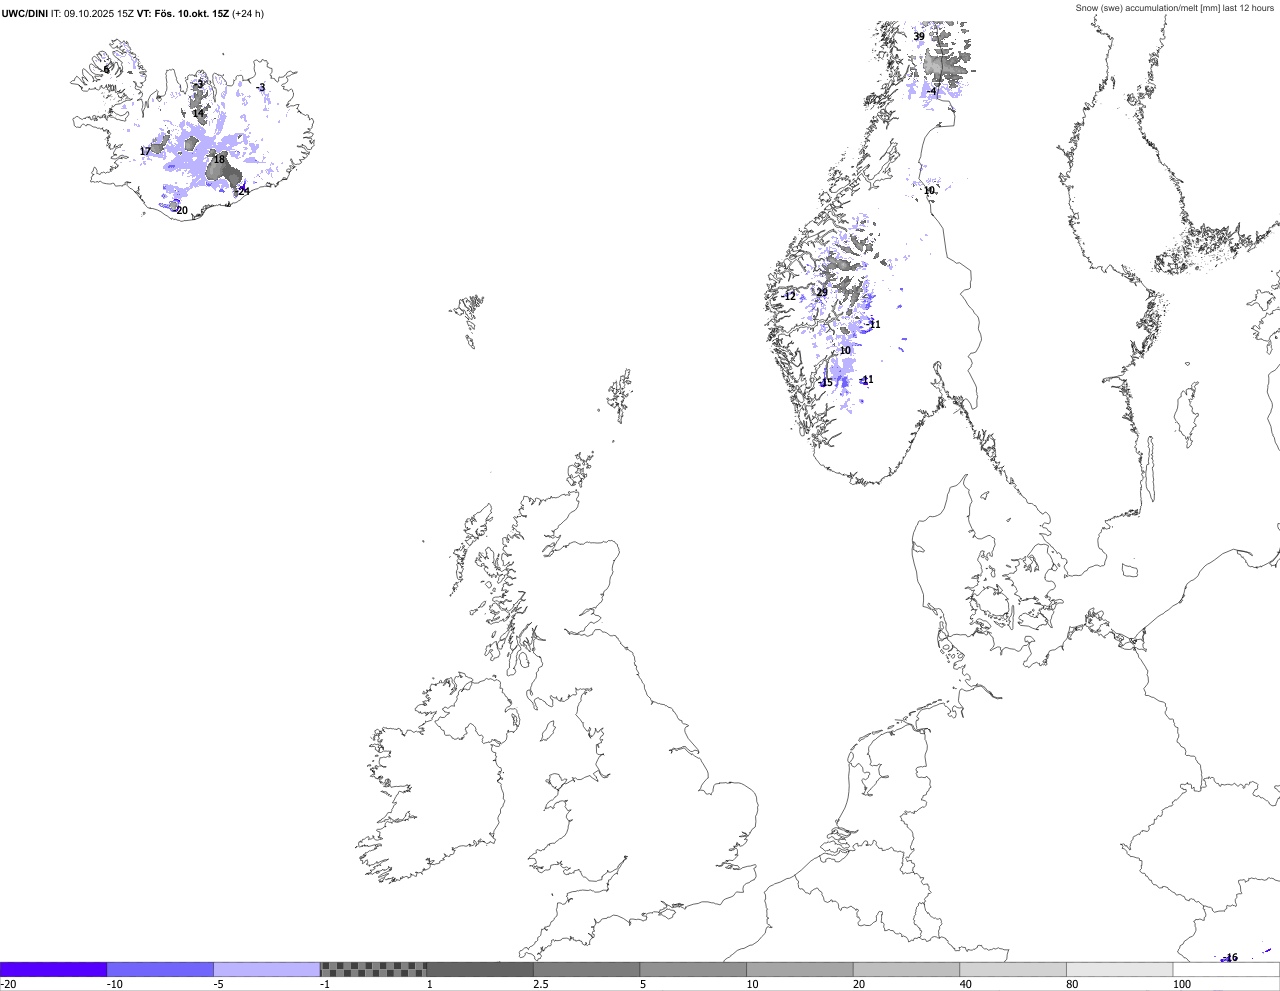Screen dimensions: 1280x991
Task: Click the (+24 h) forecast lead text
Action: [x=248, y=14]
